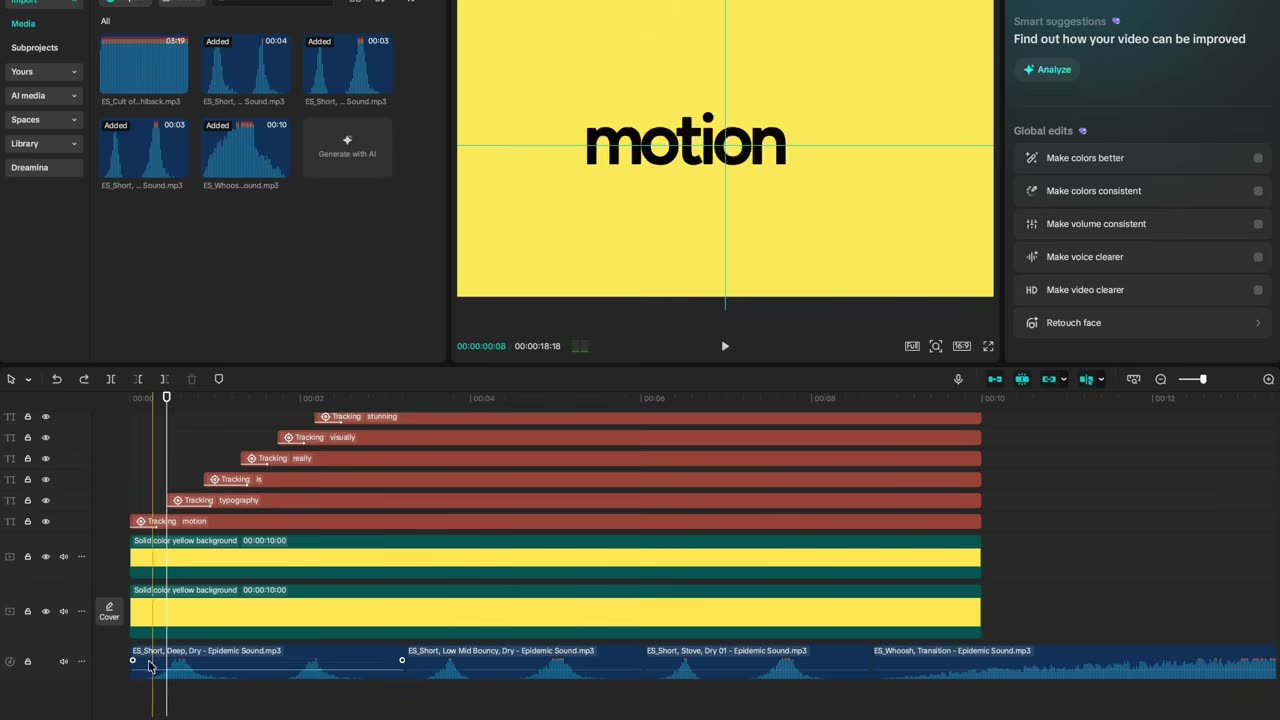Click the text track icon of 'is' row
The width and height of the screenshot is (1280, 720).
click(x=10, y=480)
